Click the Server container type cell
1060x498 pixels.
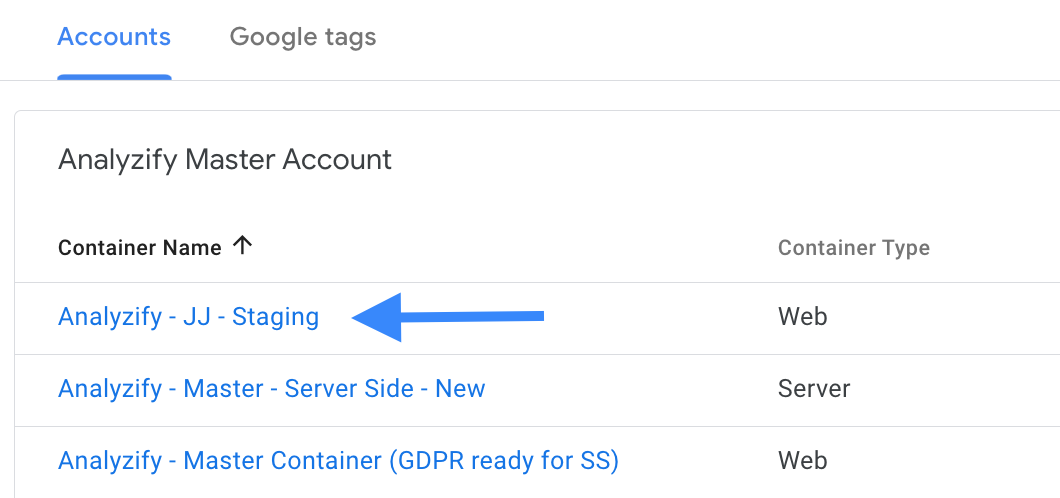814,389
